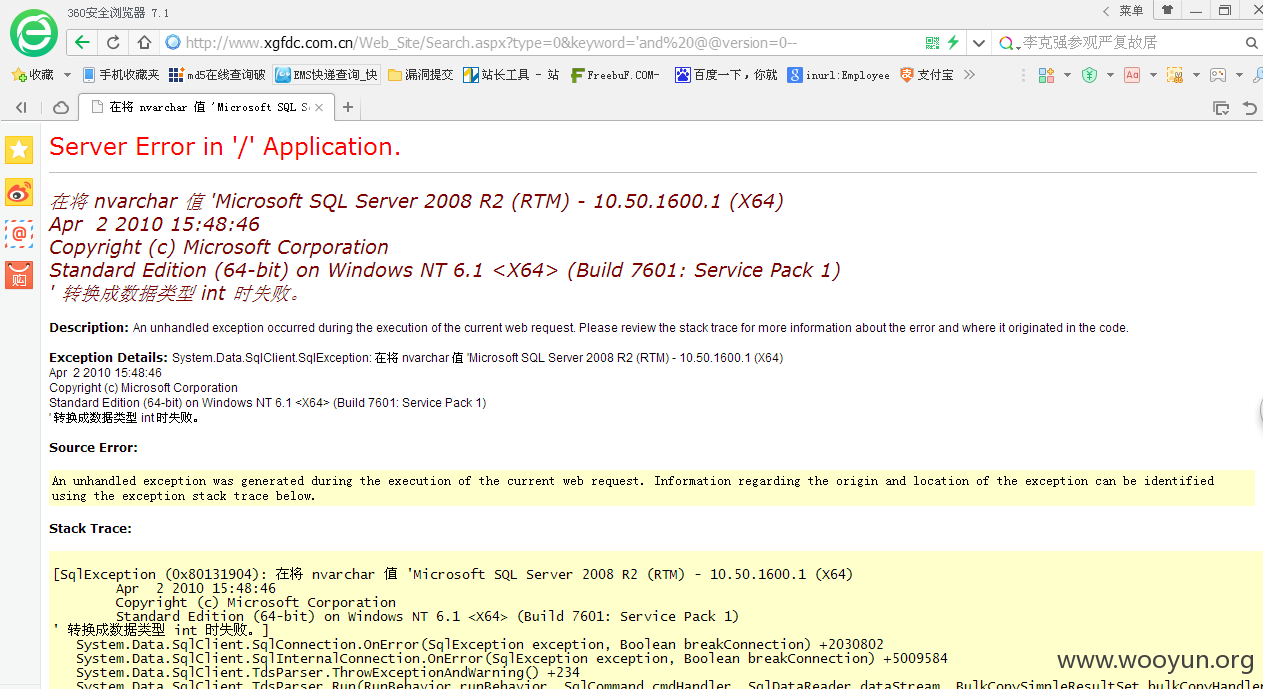Close the Microsoft SQL tab
The height and width of the screenshot is (689, 1263).
pos(319,107)
